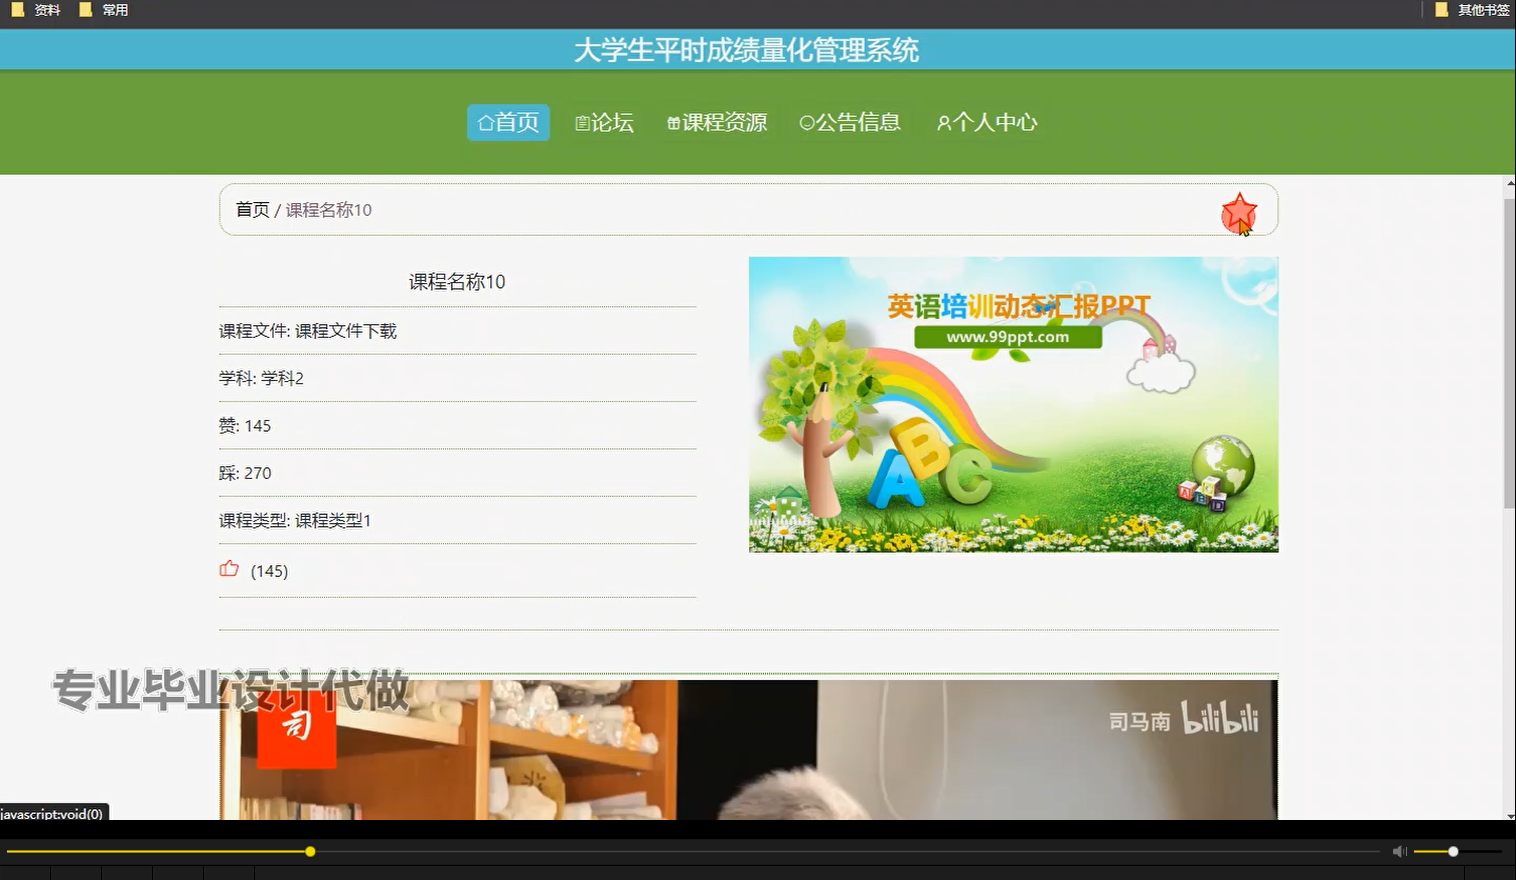Open the forum clipboard icon beside 论坛
The height and width of the screenshot is (880, 1516).
[584, 122]
